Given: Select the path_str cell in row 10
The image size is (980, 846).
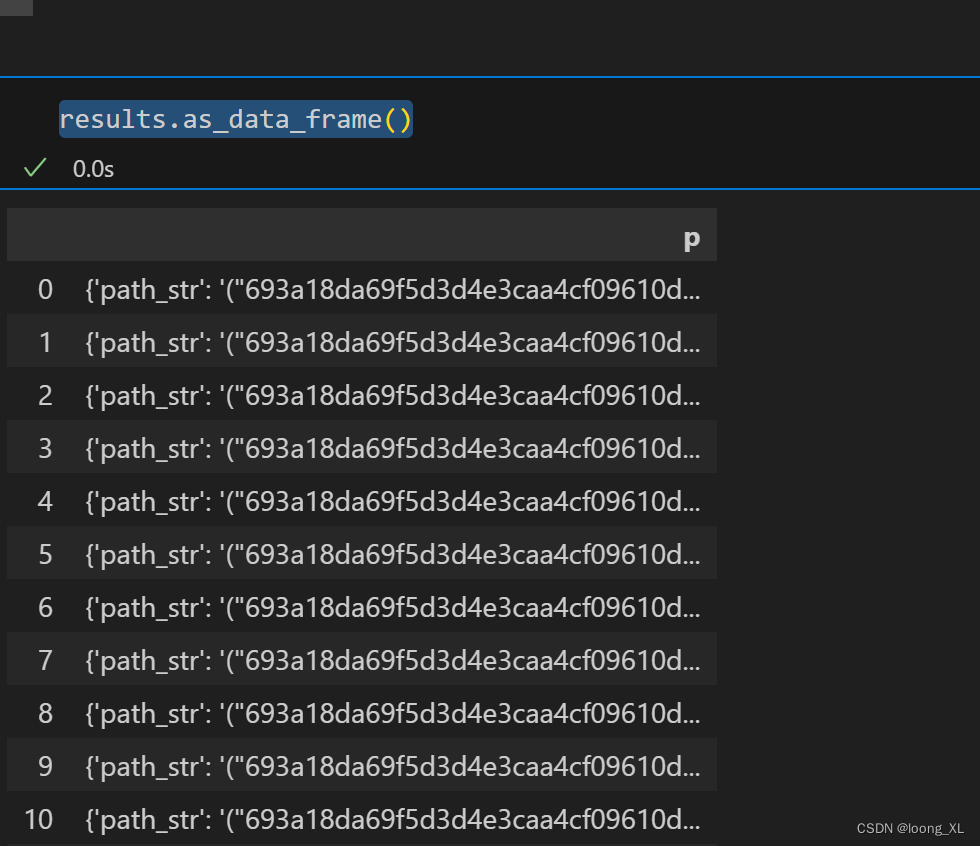Looking at the screenshot, I should click(x=393, y=820).
